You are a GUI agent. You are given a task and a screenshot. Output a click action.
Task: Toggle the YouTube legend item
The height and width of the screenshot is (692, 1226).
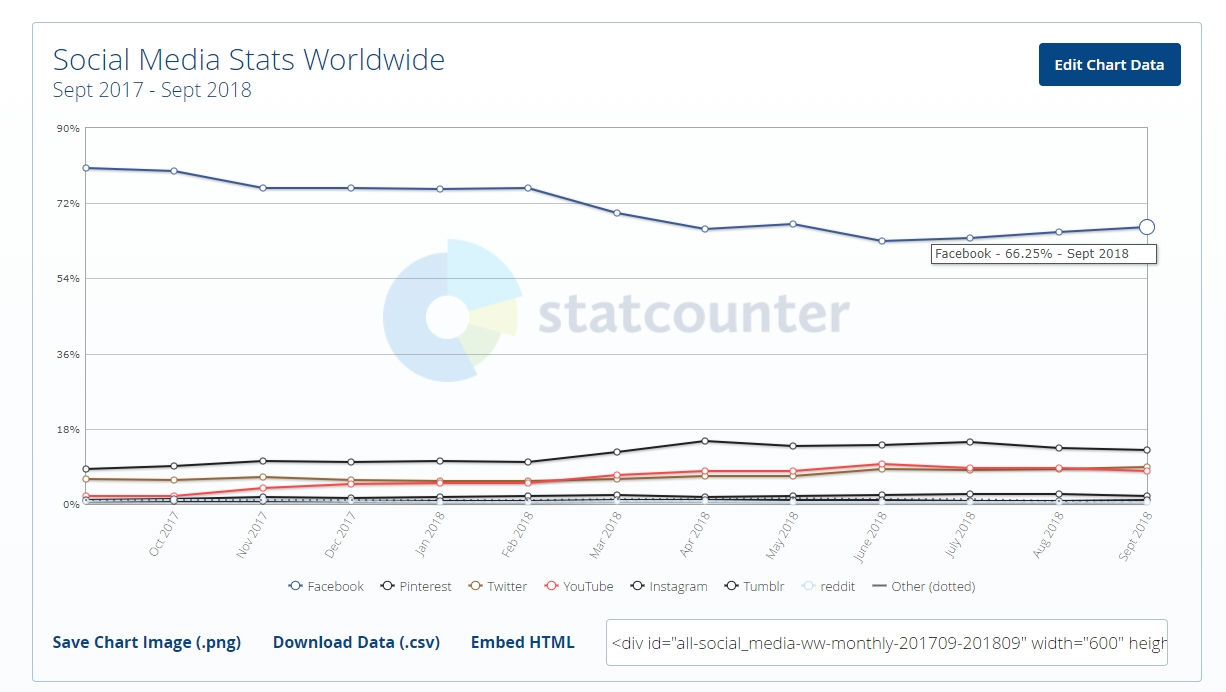(579, 586)
